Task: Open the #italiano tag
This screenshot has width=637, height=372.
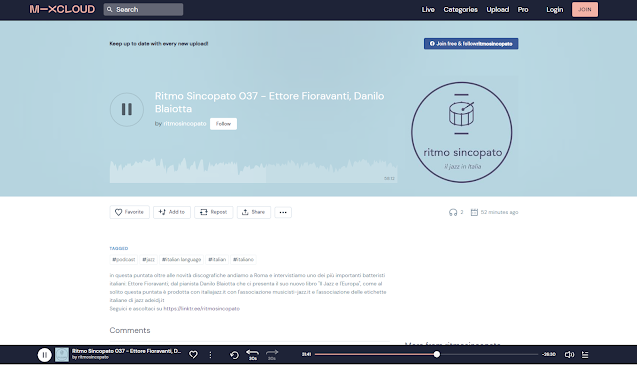Action: coord(243,260)
